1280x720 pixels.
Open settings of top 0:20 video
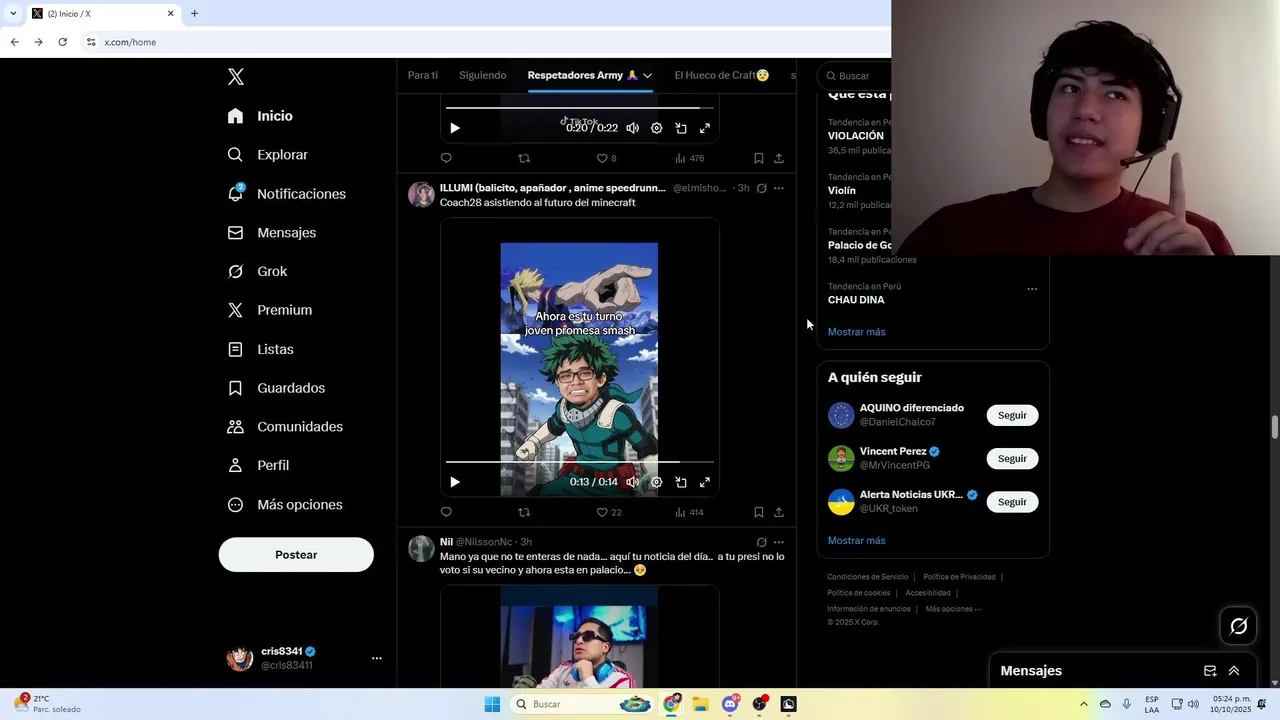[656, 128]
